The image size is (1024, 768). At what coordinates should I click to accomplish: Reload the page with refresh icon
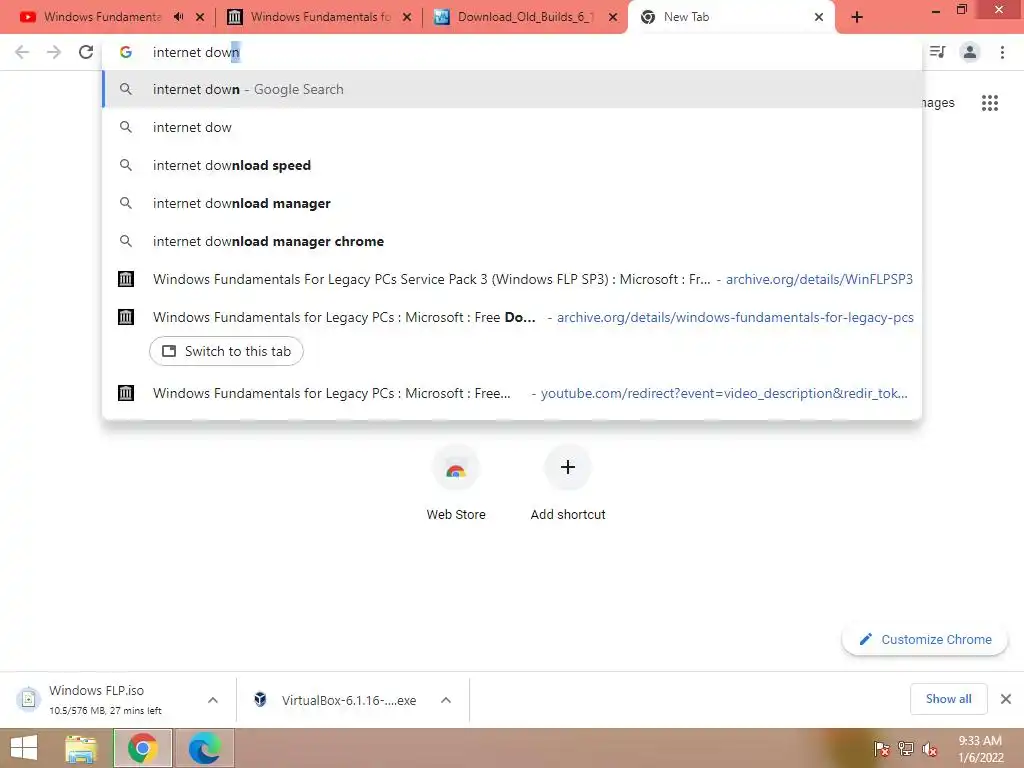[x=86, y=52]
